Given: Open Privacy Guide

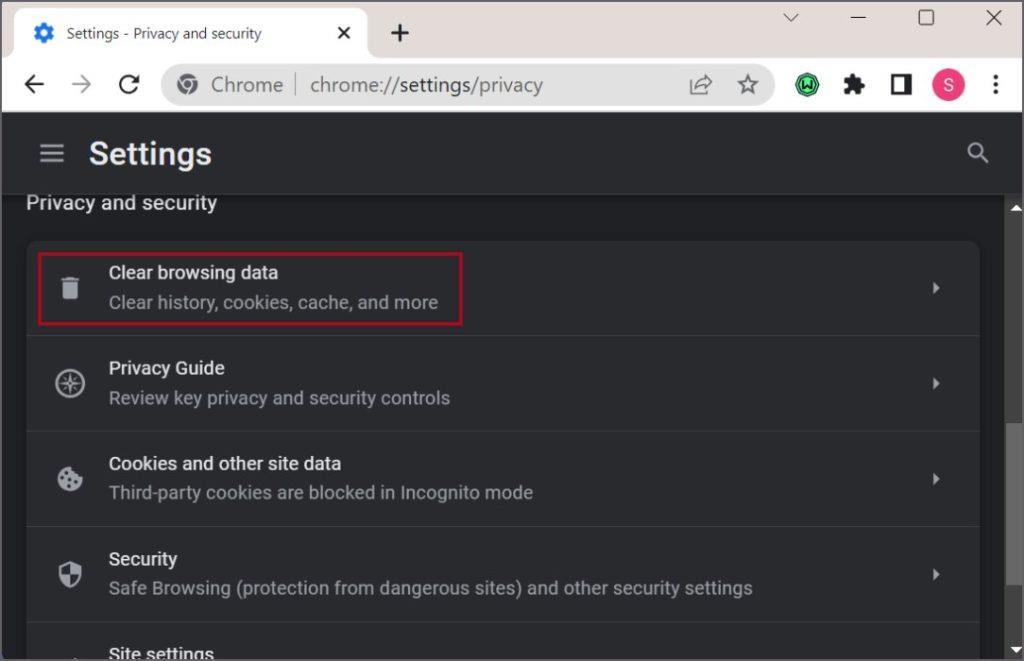Looking at the screenshot, I should coord(503,383).
